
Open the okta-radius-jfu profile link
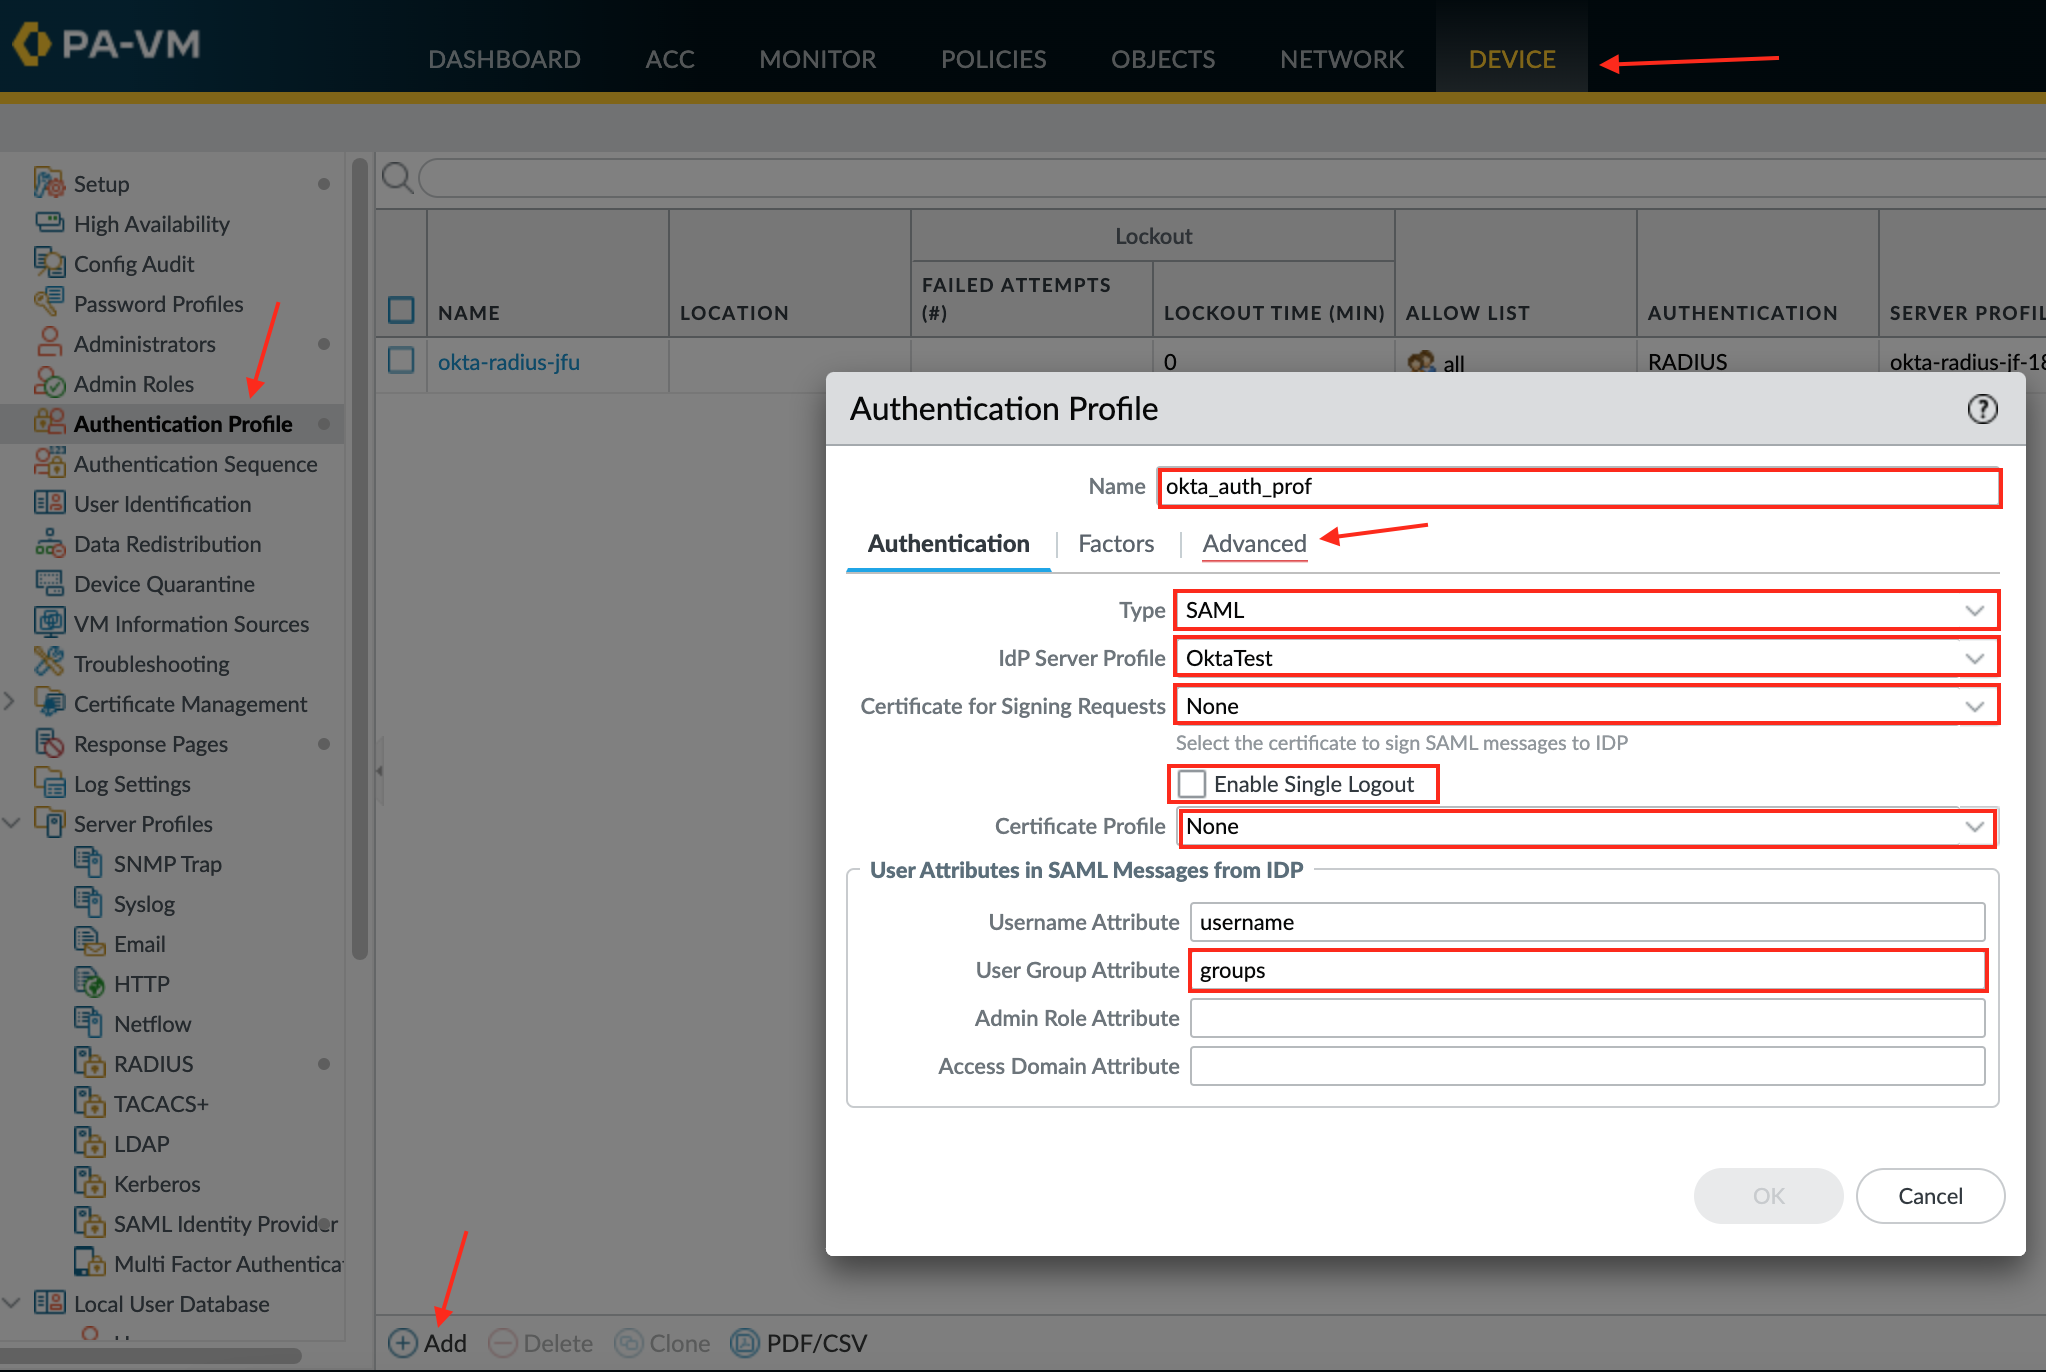coord(508,362)
